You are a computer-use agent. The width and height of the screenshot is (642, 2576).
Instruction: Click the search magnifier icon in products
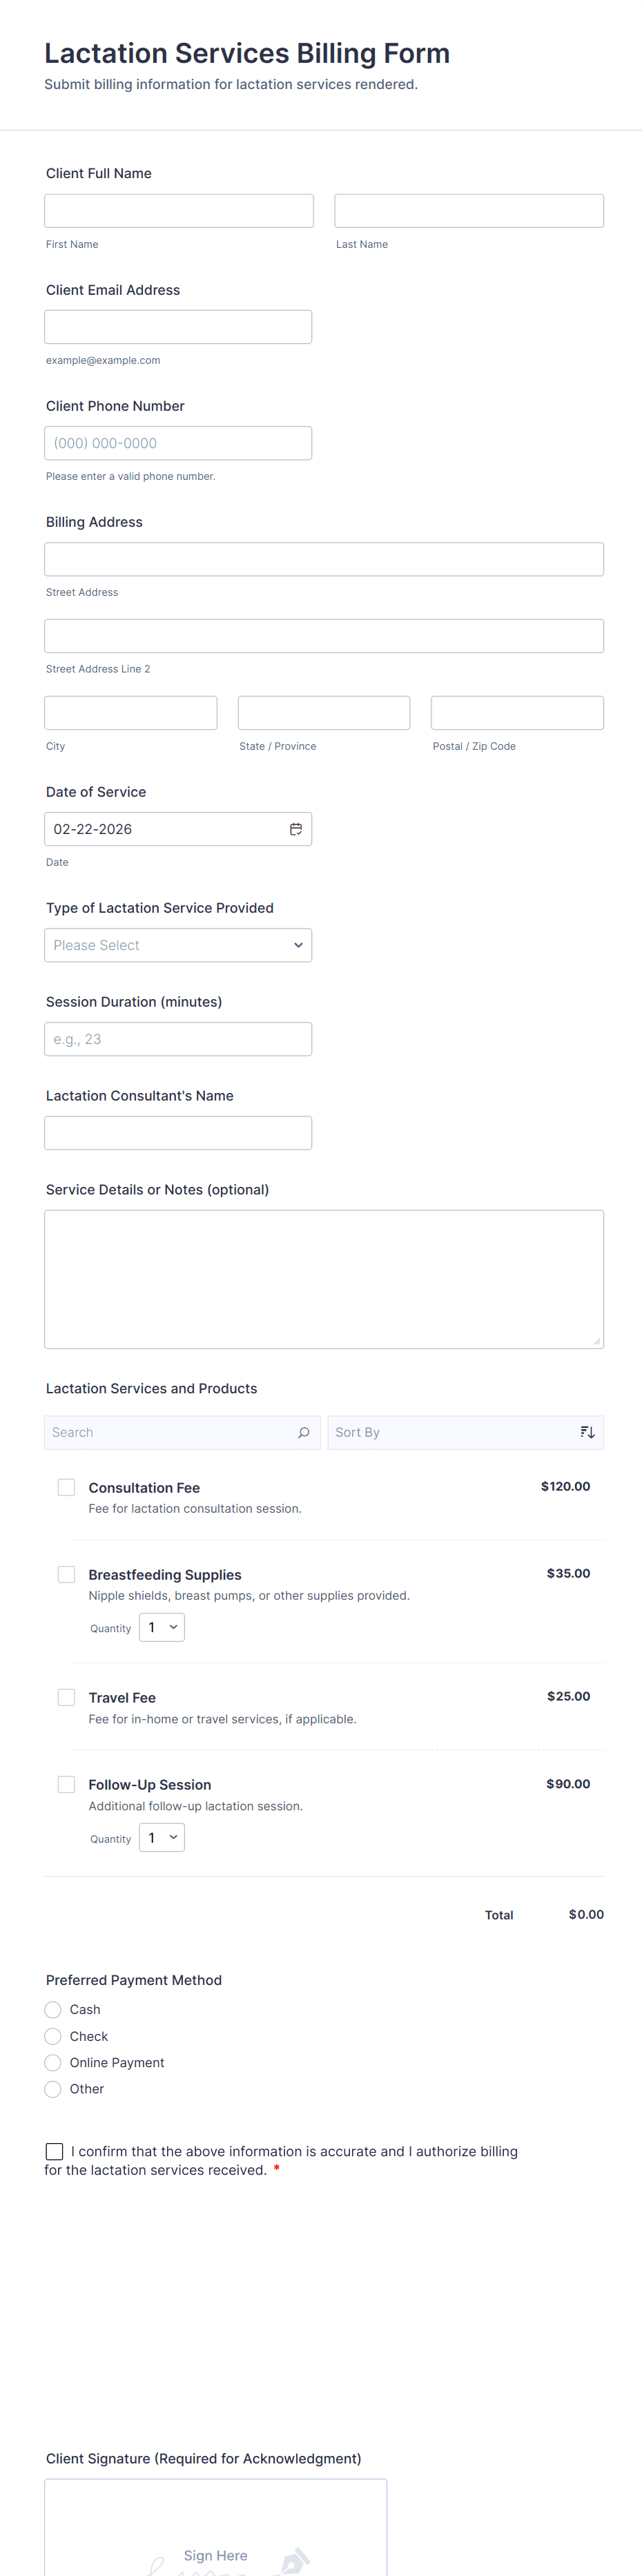coord(303,1432)
